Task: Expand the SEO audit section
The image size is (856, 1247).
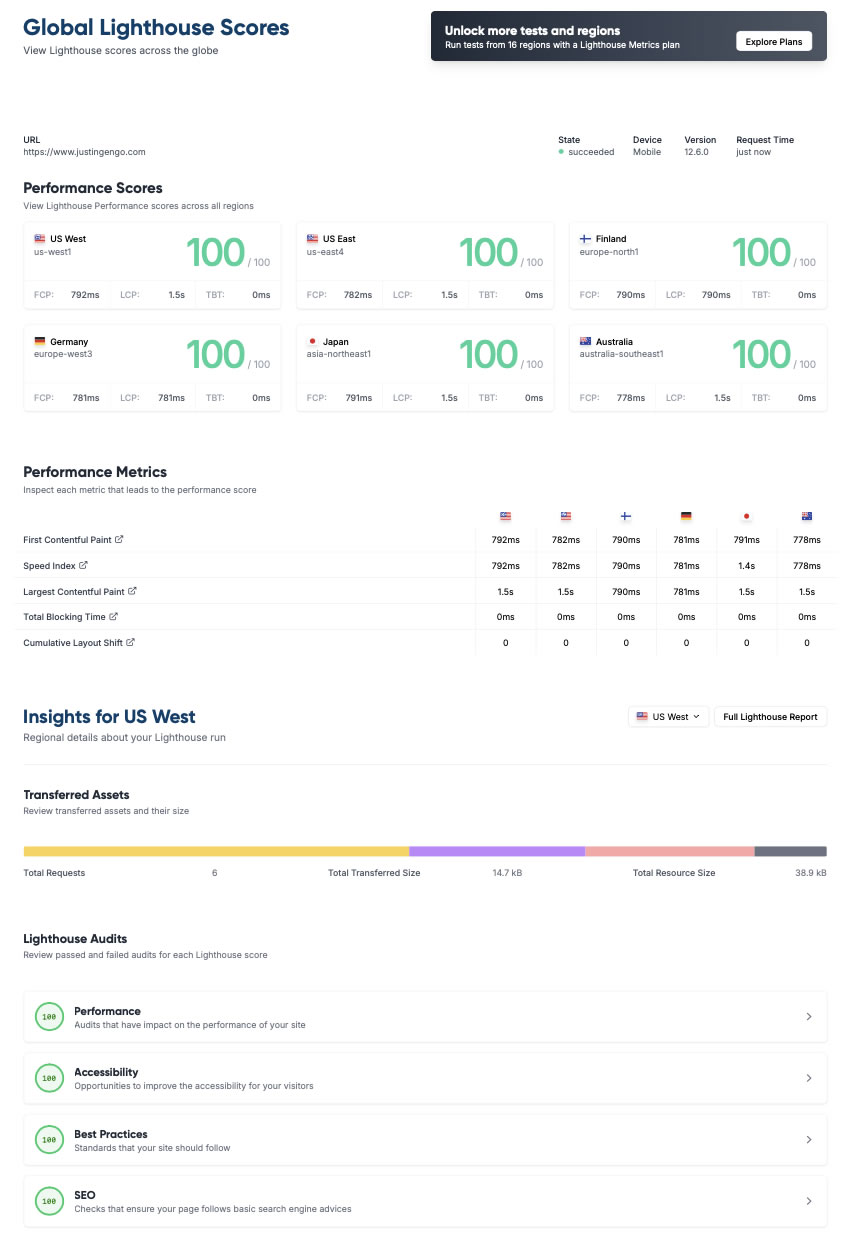Action: (425, 1201)
